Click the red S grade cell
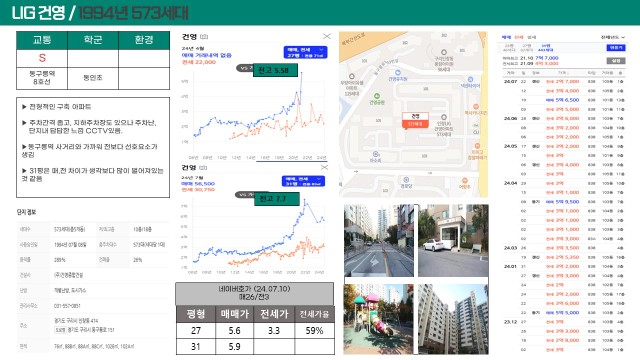This screenshot has width=640, height=360. coord(42,58)
